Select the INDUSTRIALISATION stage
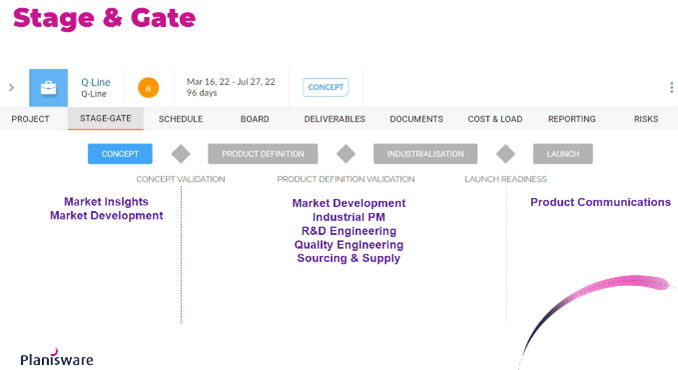This screenshot has width=678, height=370. click(425, 154)
